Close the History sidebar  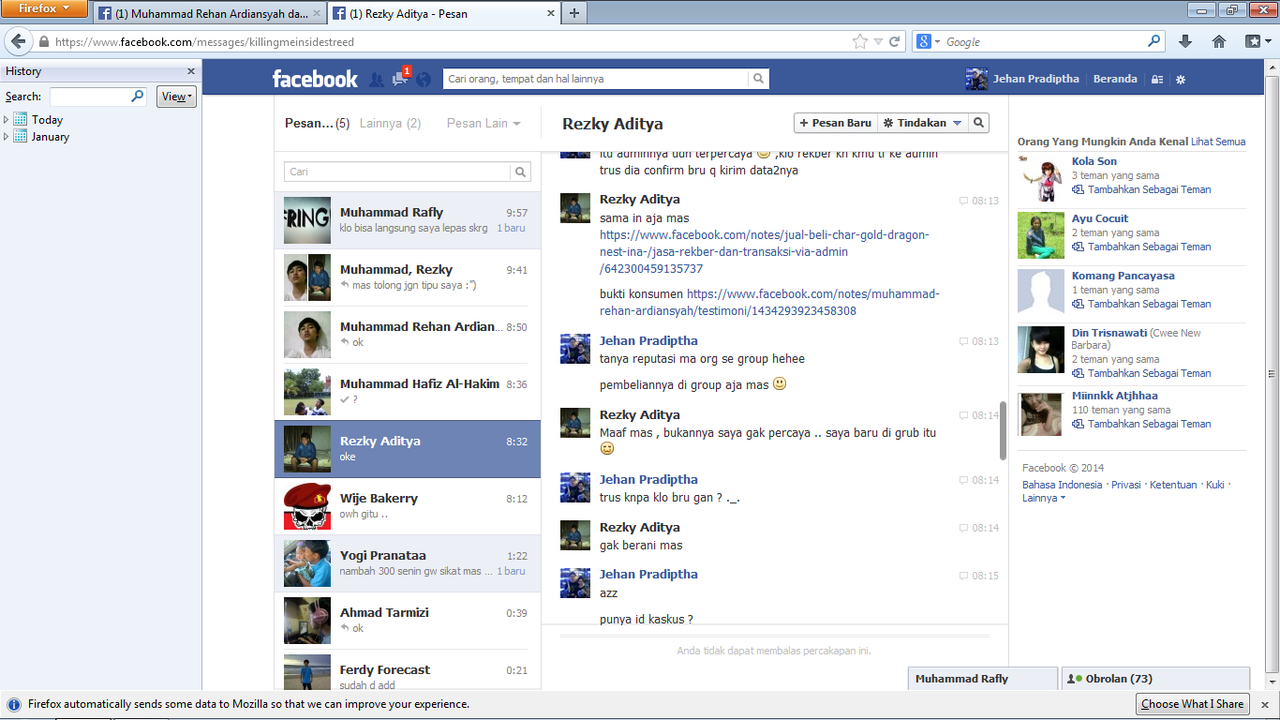[x=191, y=71]
